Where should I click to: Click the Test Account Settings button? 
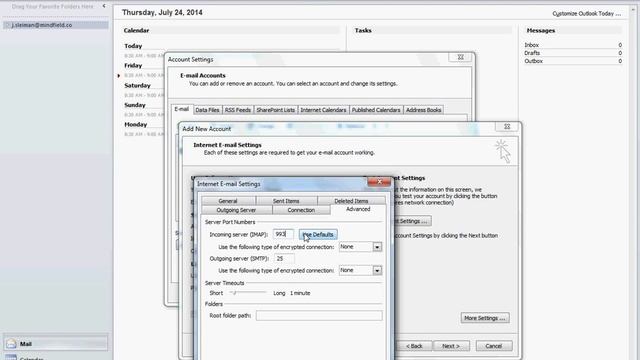tap(412, 221)
